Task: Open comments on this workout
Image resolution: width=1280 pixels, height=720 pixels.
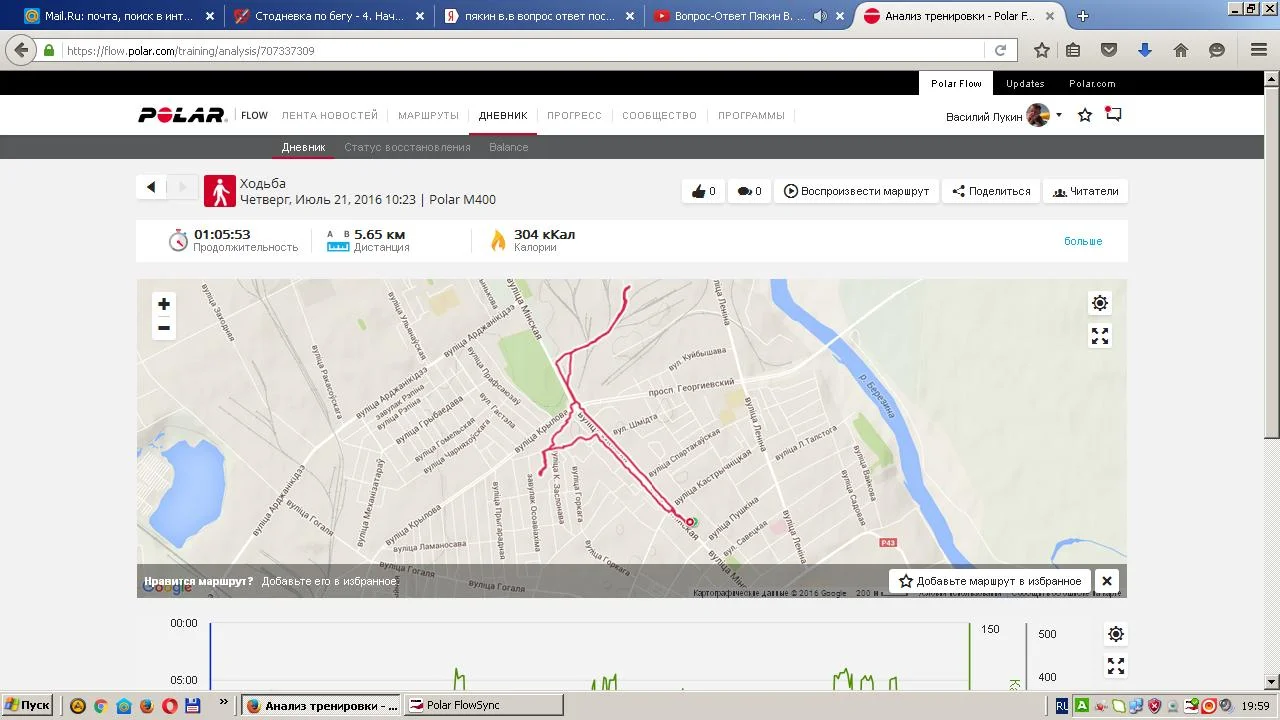Action: (749, 191)
